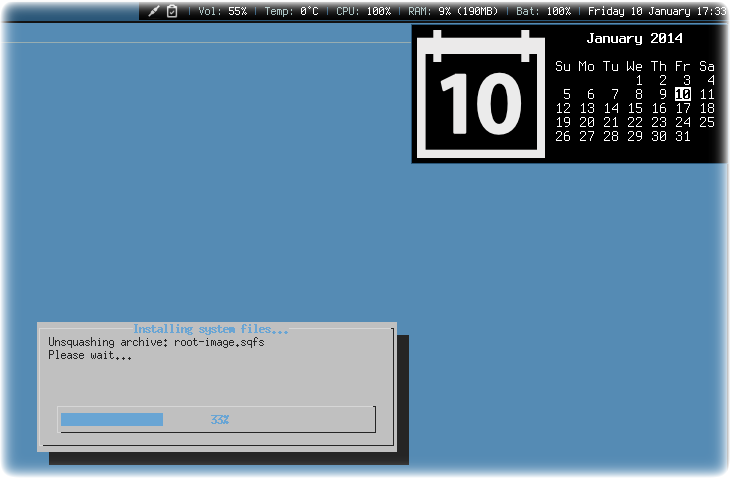This screenshot has height=478, width=730.
Task: Click the Temp: 0°C indicator
Action: 291,11
